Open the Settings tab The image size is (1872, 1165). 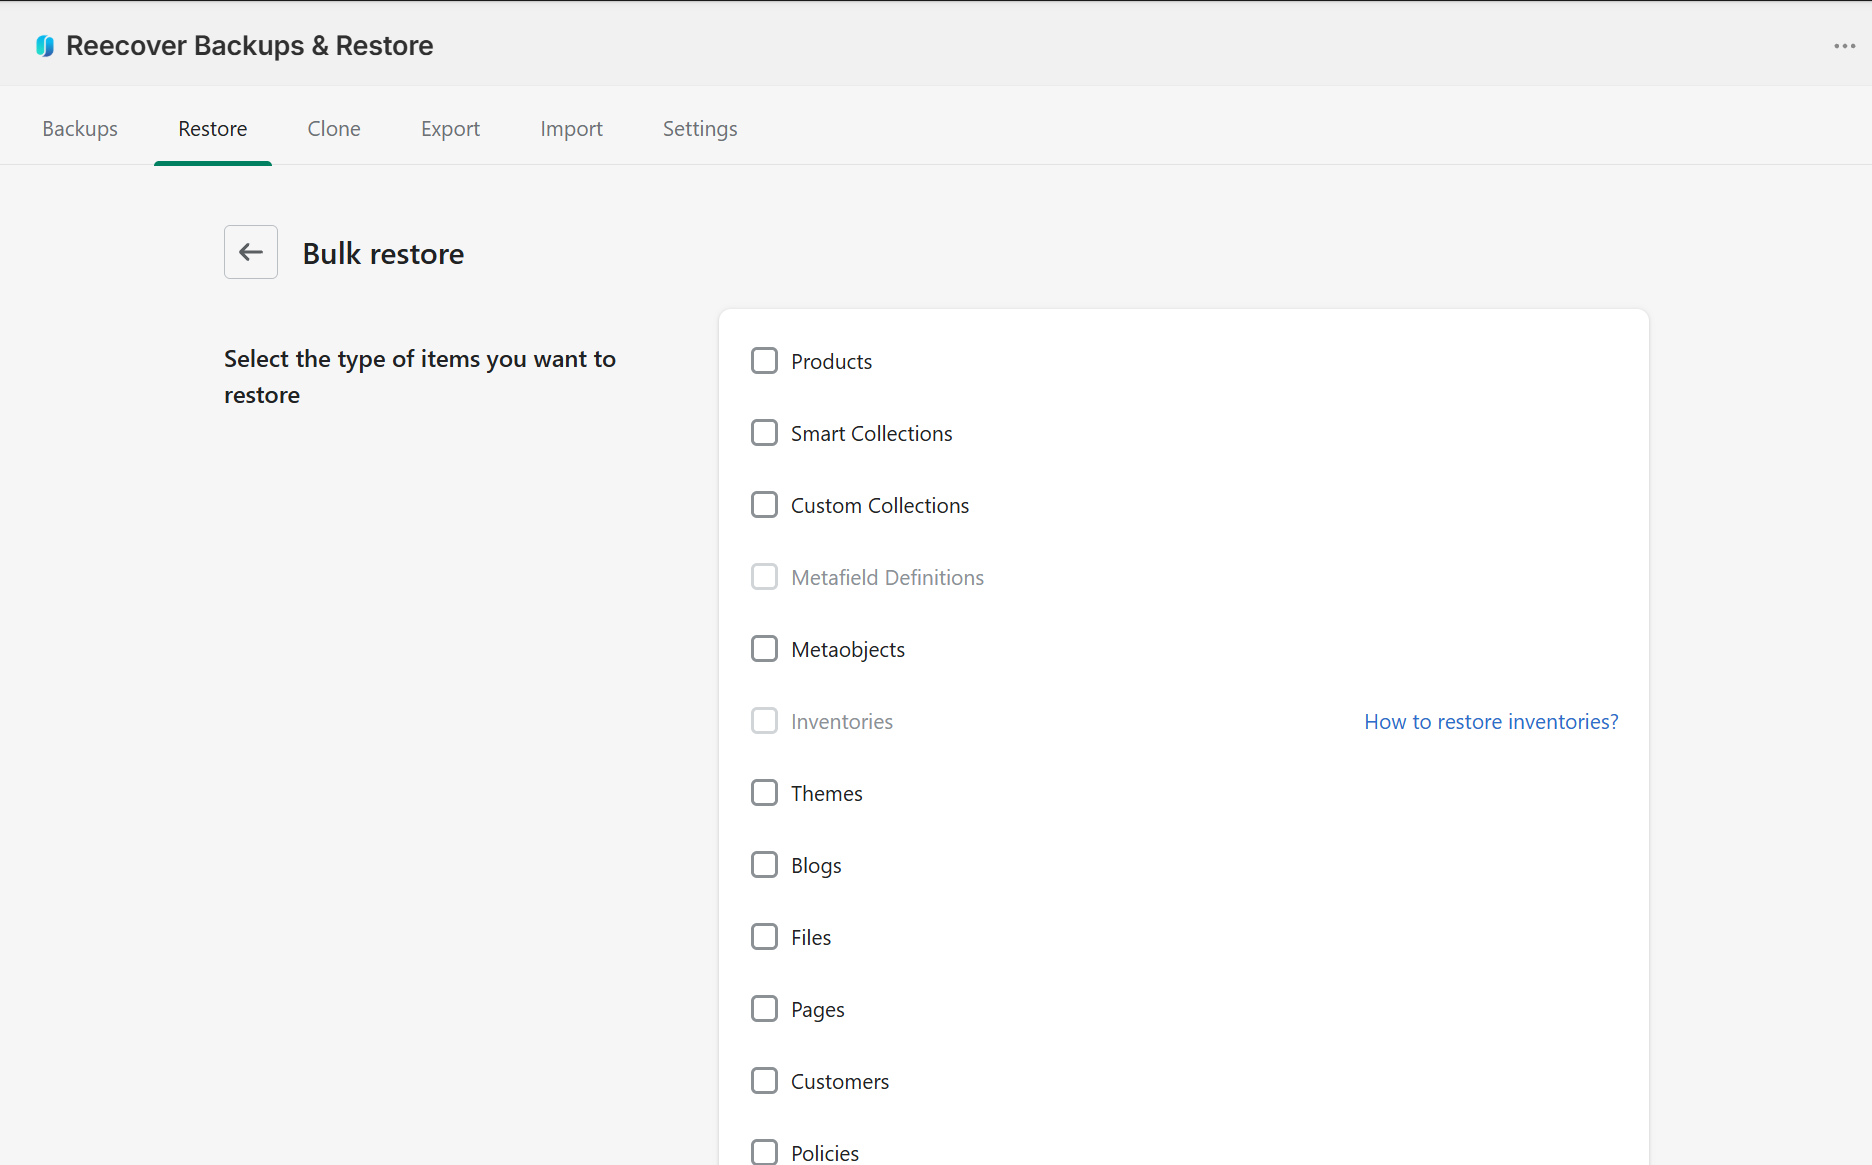(x=700, y=129)
